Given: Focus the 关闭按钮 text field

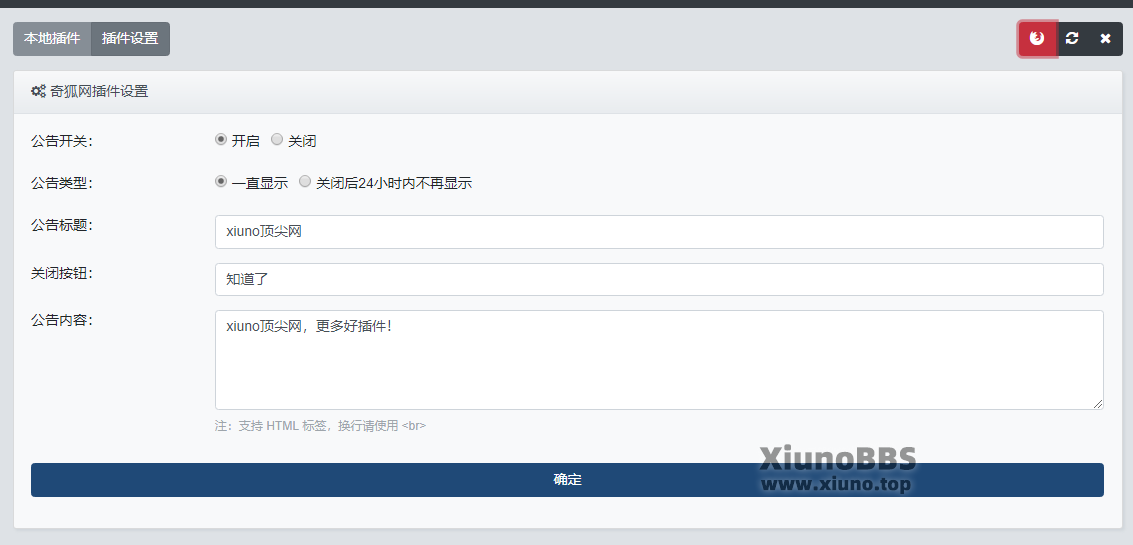Looking at the screenshot, I should 659,279.
